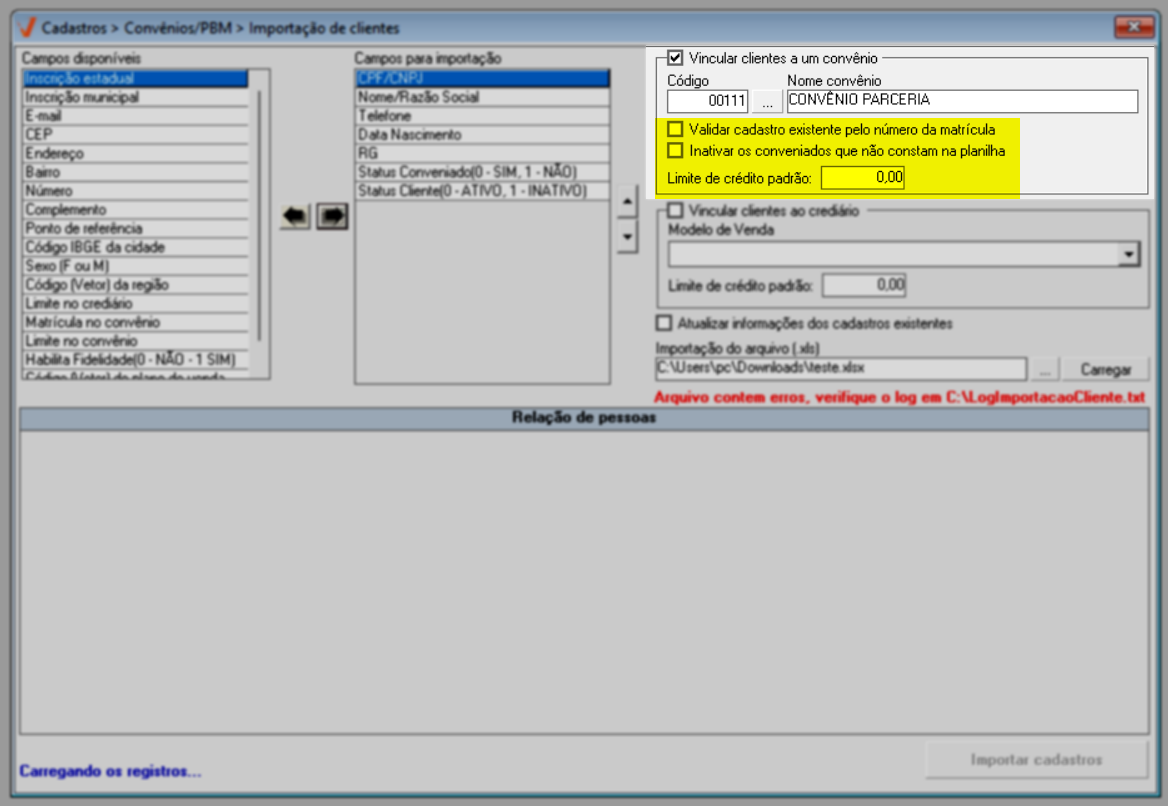Click the convênio Código input field
1168x806 pixels.
[707, 101]
